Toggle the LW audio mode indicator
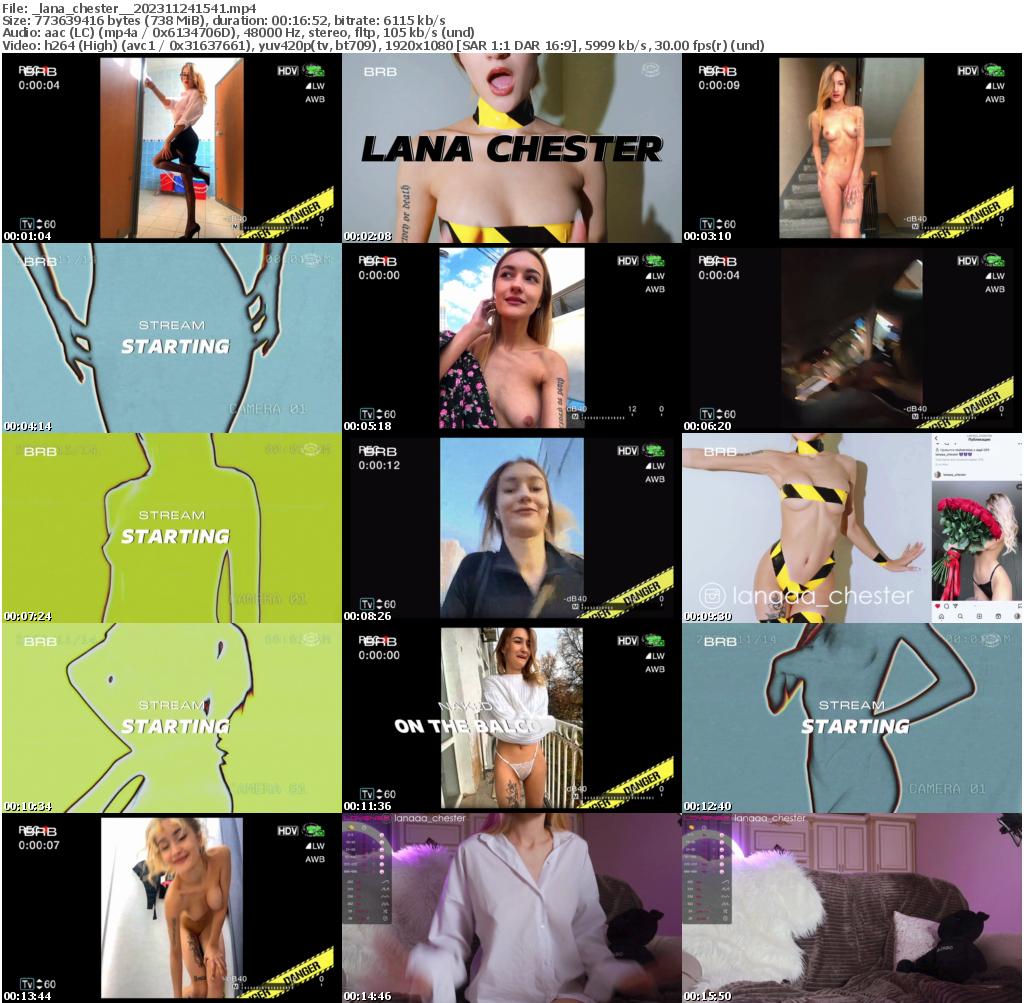The image size is (1024, 1003). point(996,86)
